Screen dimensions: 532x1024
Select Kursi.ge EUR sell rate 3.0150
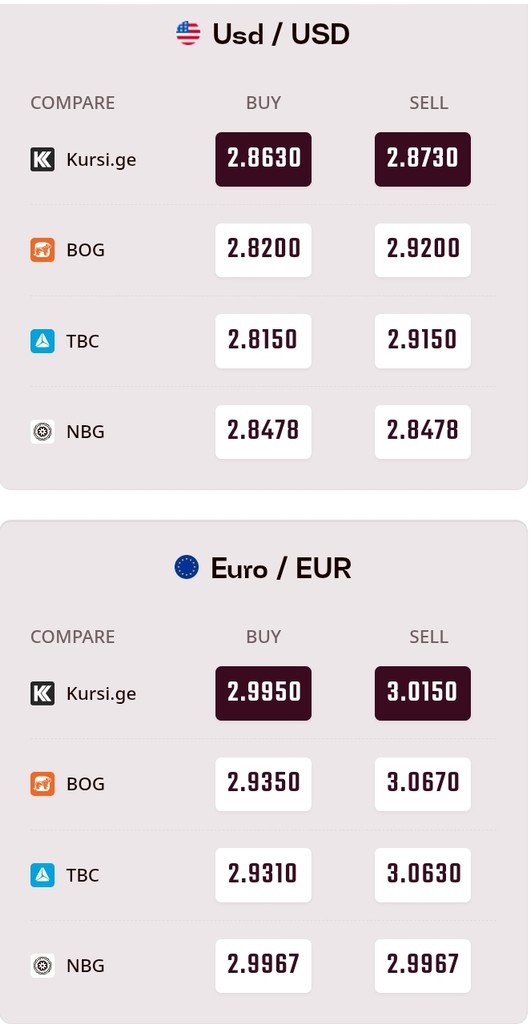(x=422, y=693)
